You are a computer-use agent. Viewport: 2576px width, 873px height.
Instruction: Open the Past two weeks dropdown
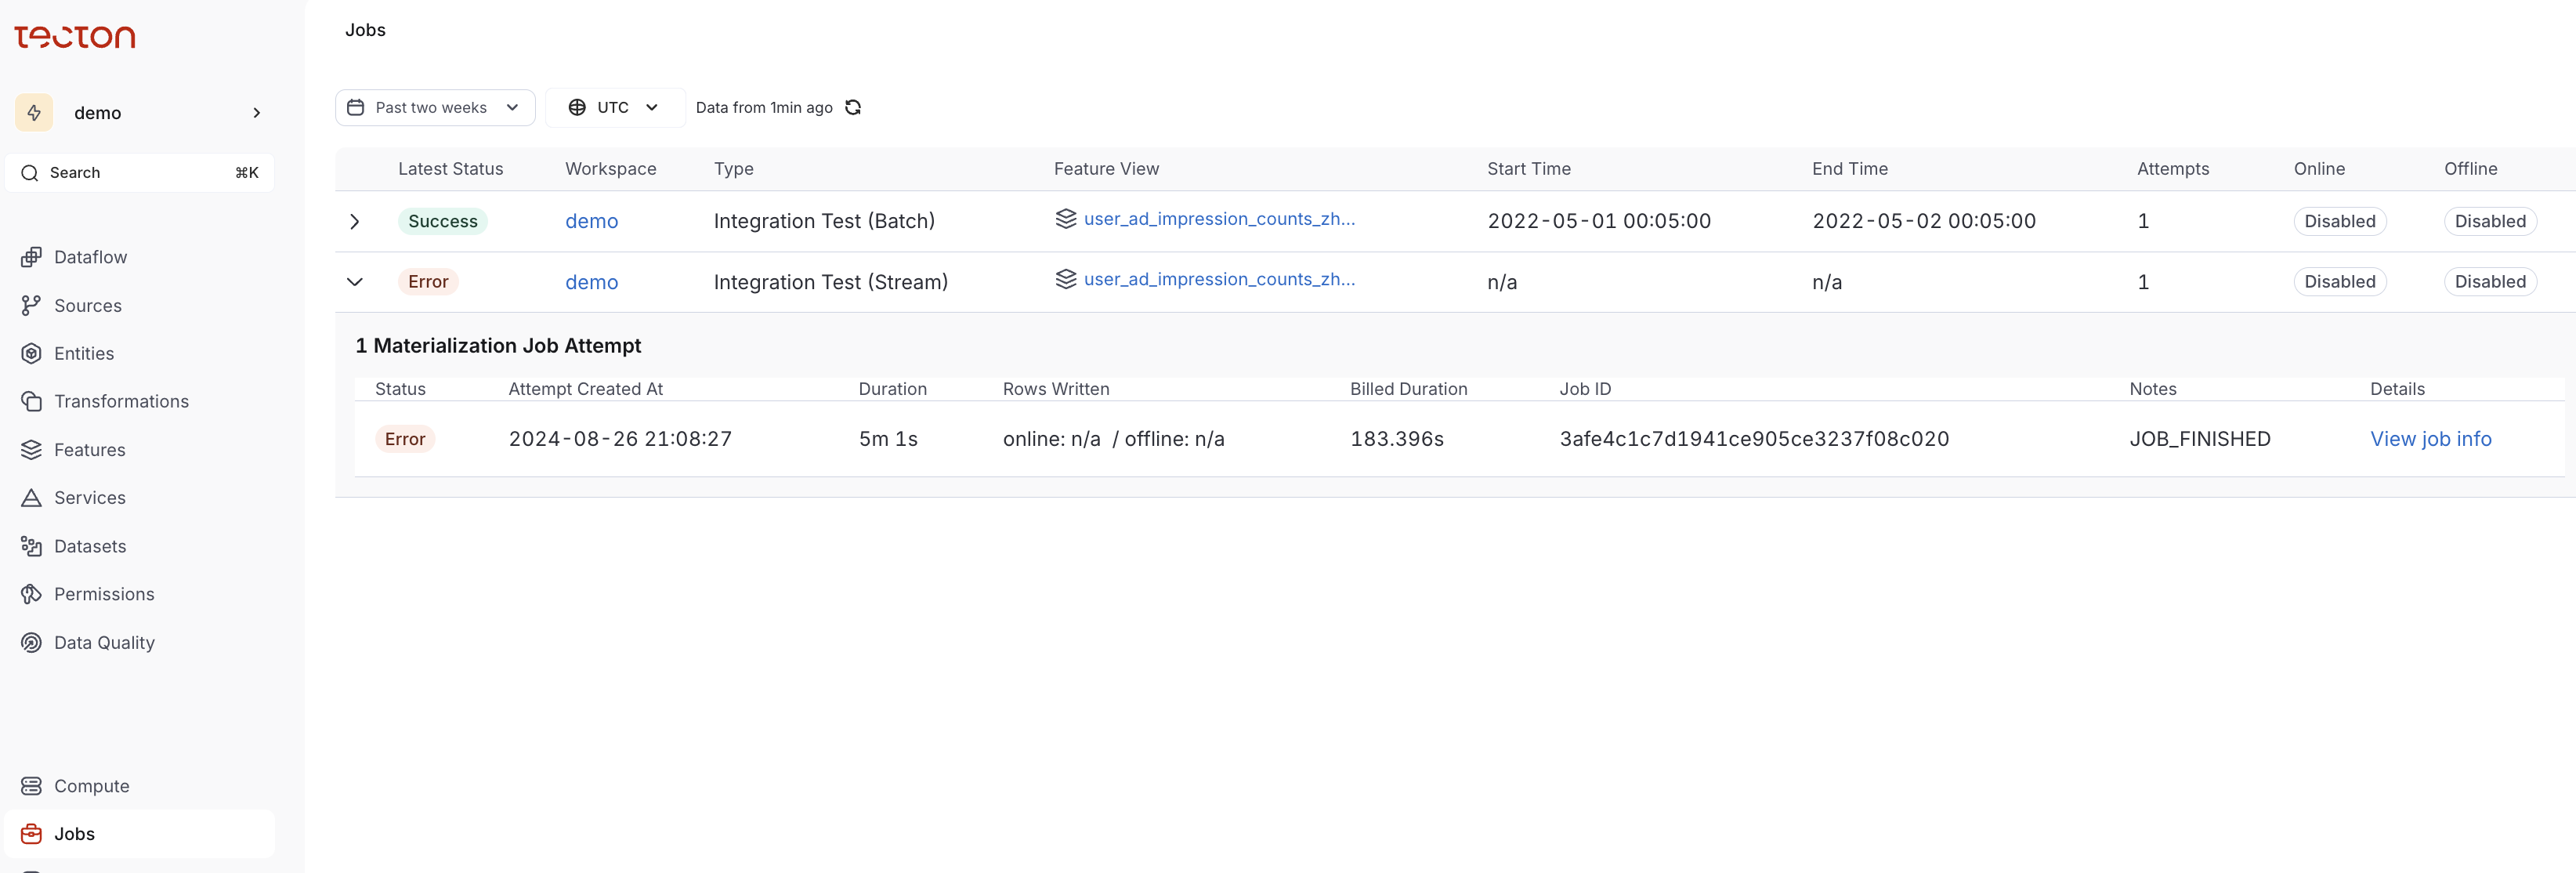tap(434, 107)
